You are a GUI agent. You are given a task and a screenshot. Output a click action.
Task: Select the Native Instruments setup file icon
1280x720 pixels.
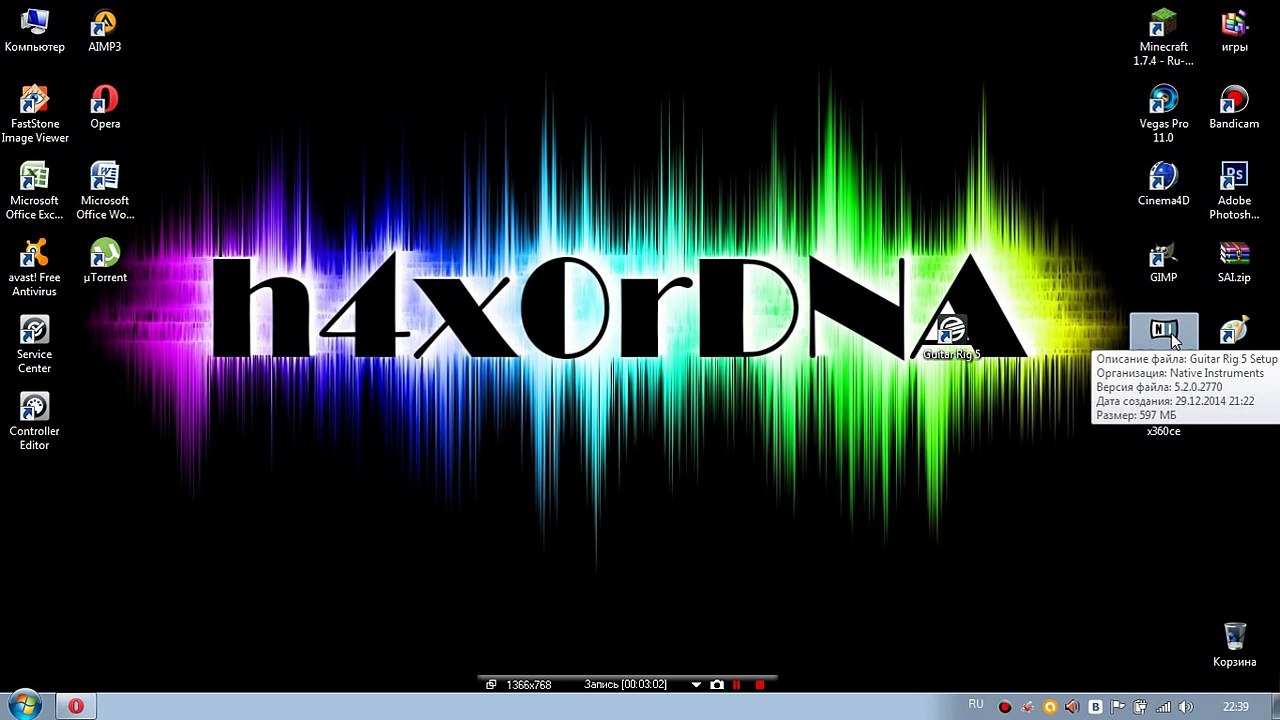[1163, 331]
